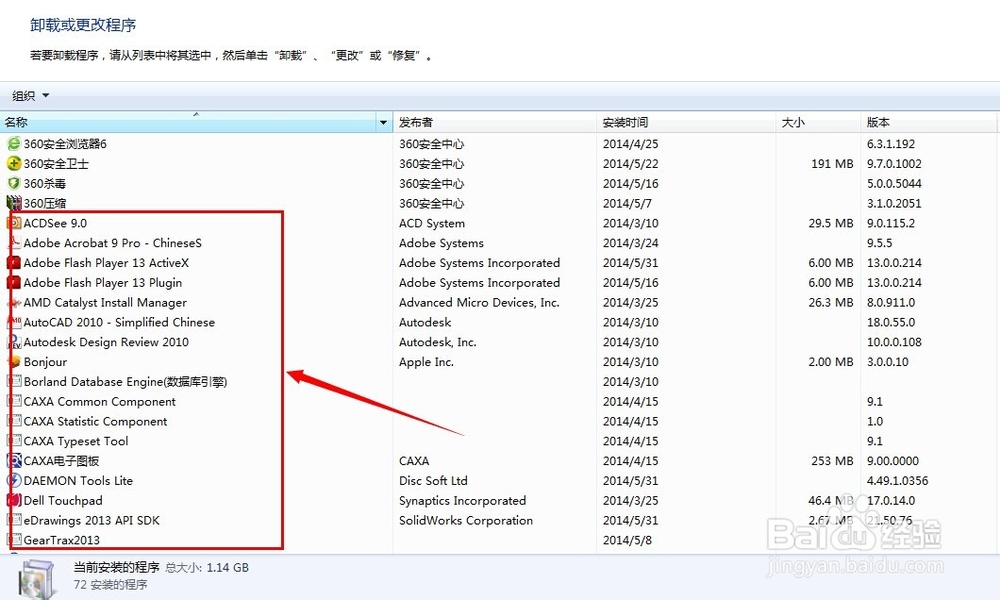Click the 360杀毒 antivirus icon
This screenshot has width=1000, height=600.
click(12, 183)
